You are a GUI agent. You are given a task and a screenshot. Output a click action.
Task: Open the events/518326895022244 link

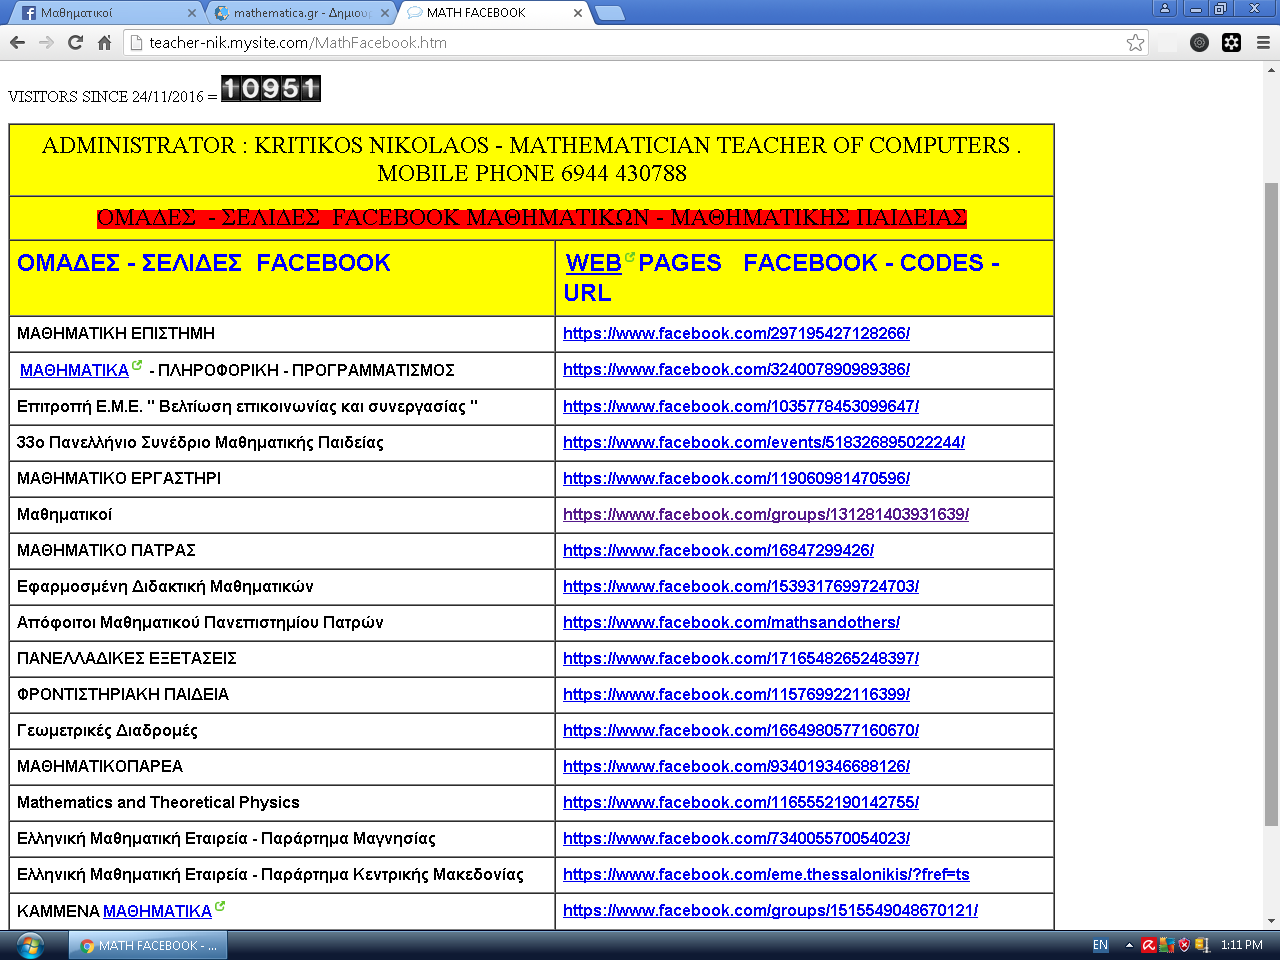click(x=764, y=442)
